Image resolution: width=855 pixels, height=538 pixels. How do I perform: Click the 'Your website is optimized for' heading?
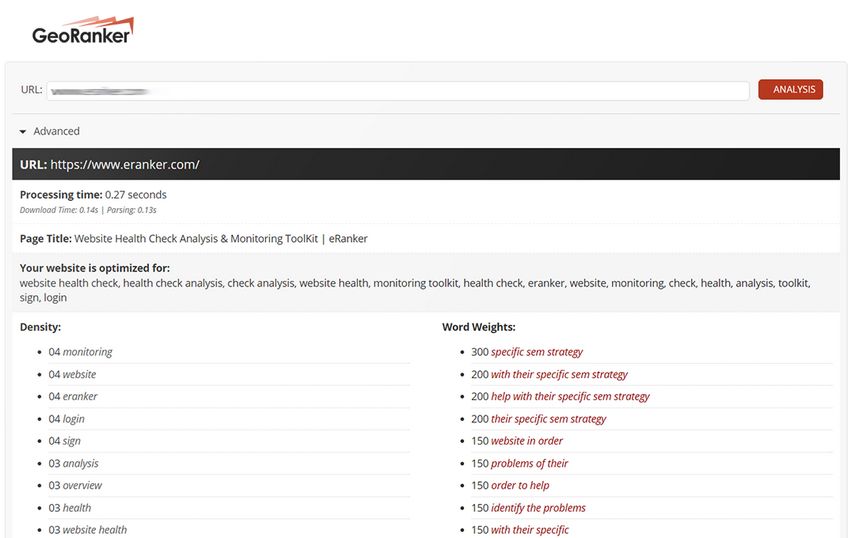(x=95, y=268)
